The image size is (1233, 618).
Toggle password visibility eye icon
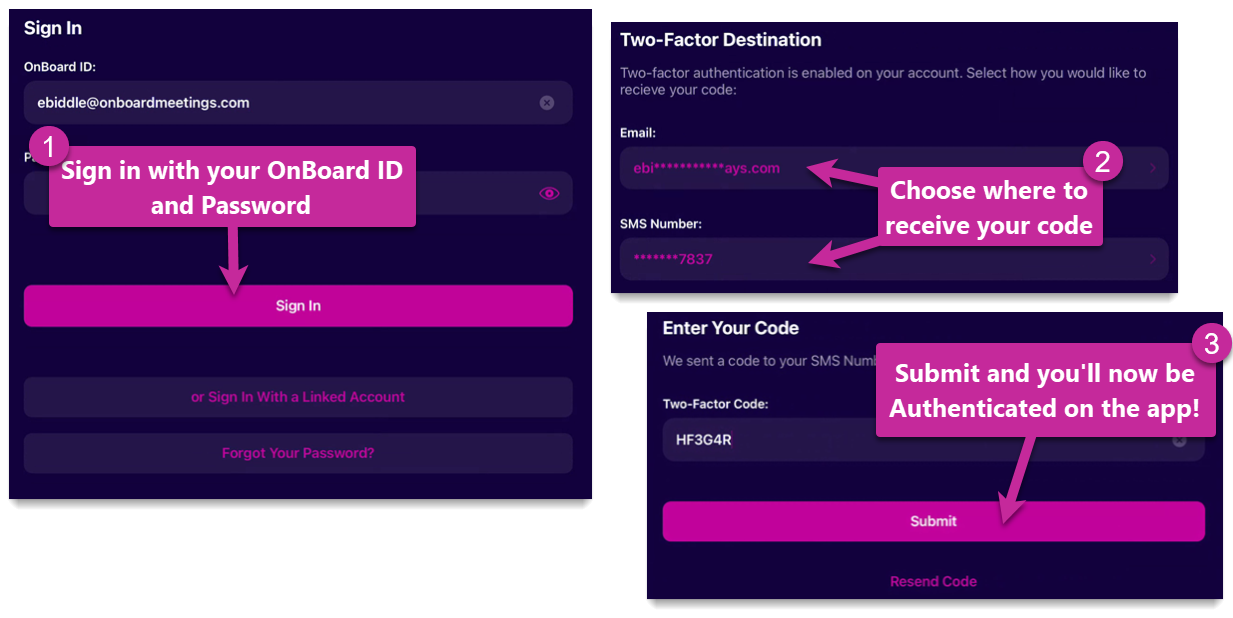(x=549, y=193)
